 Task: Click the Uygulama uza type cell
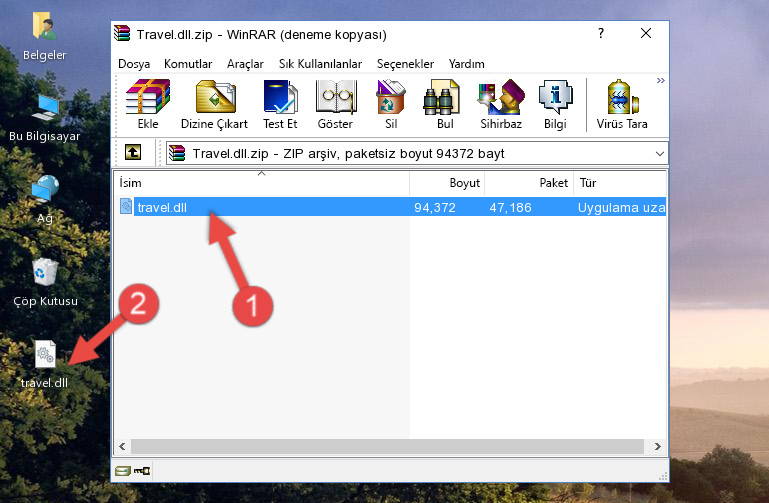[x=621, y=208]
